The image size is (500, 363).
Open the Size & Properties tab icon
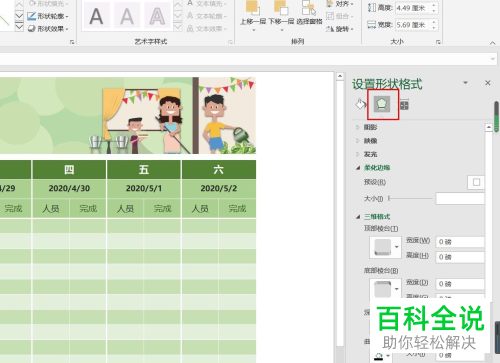click(x=404, y=105)
